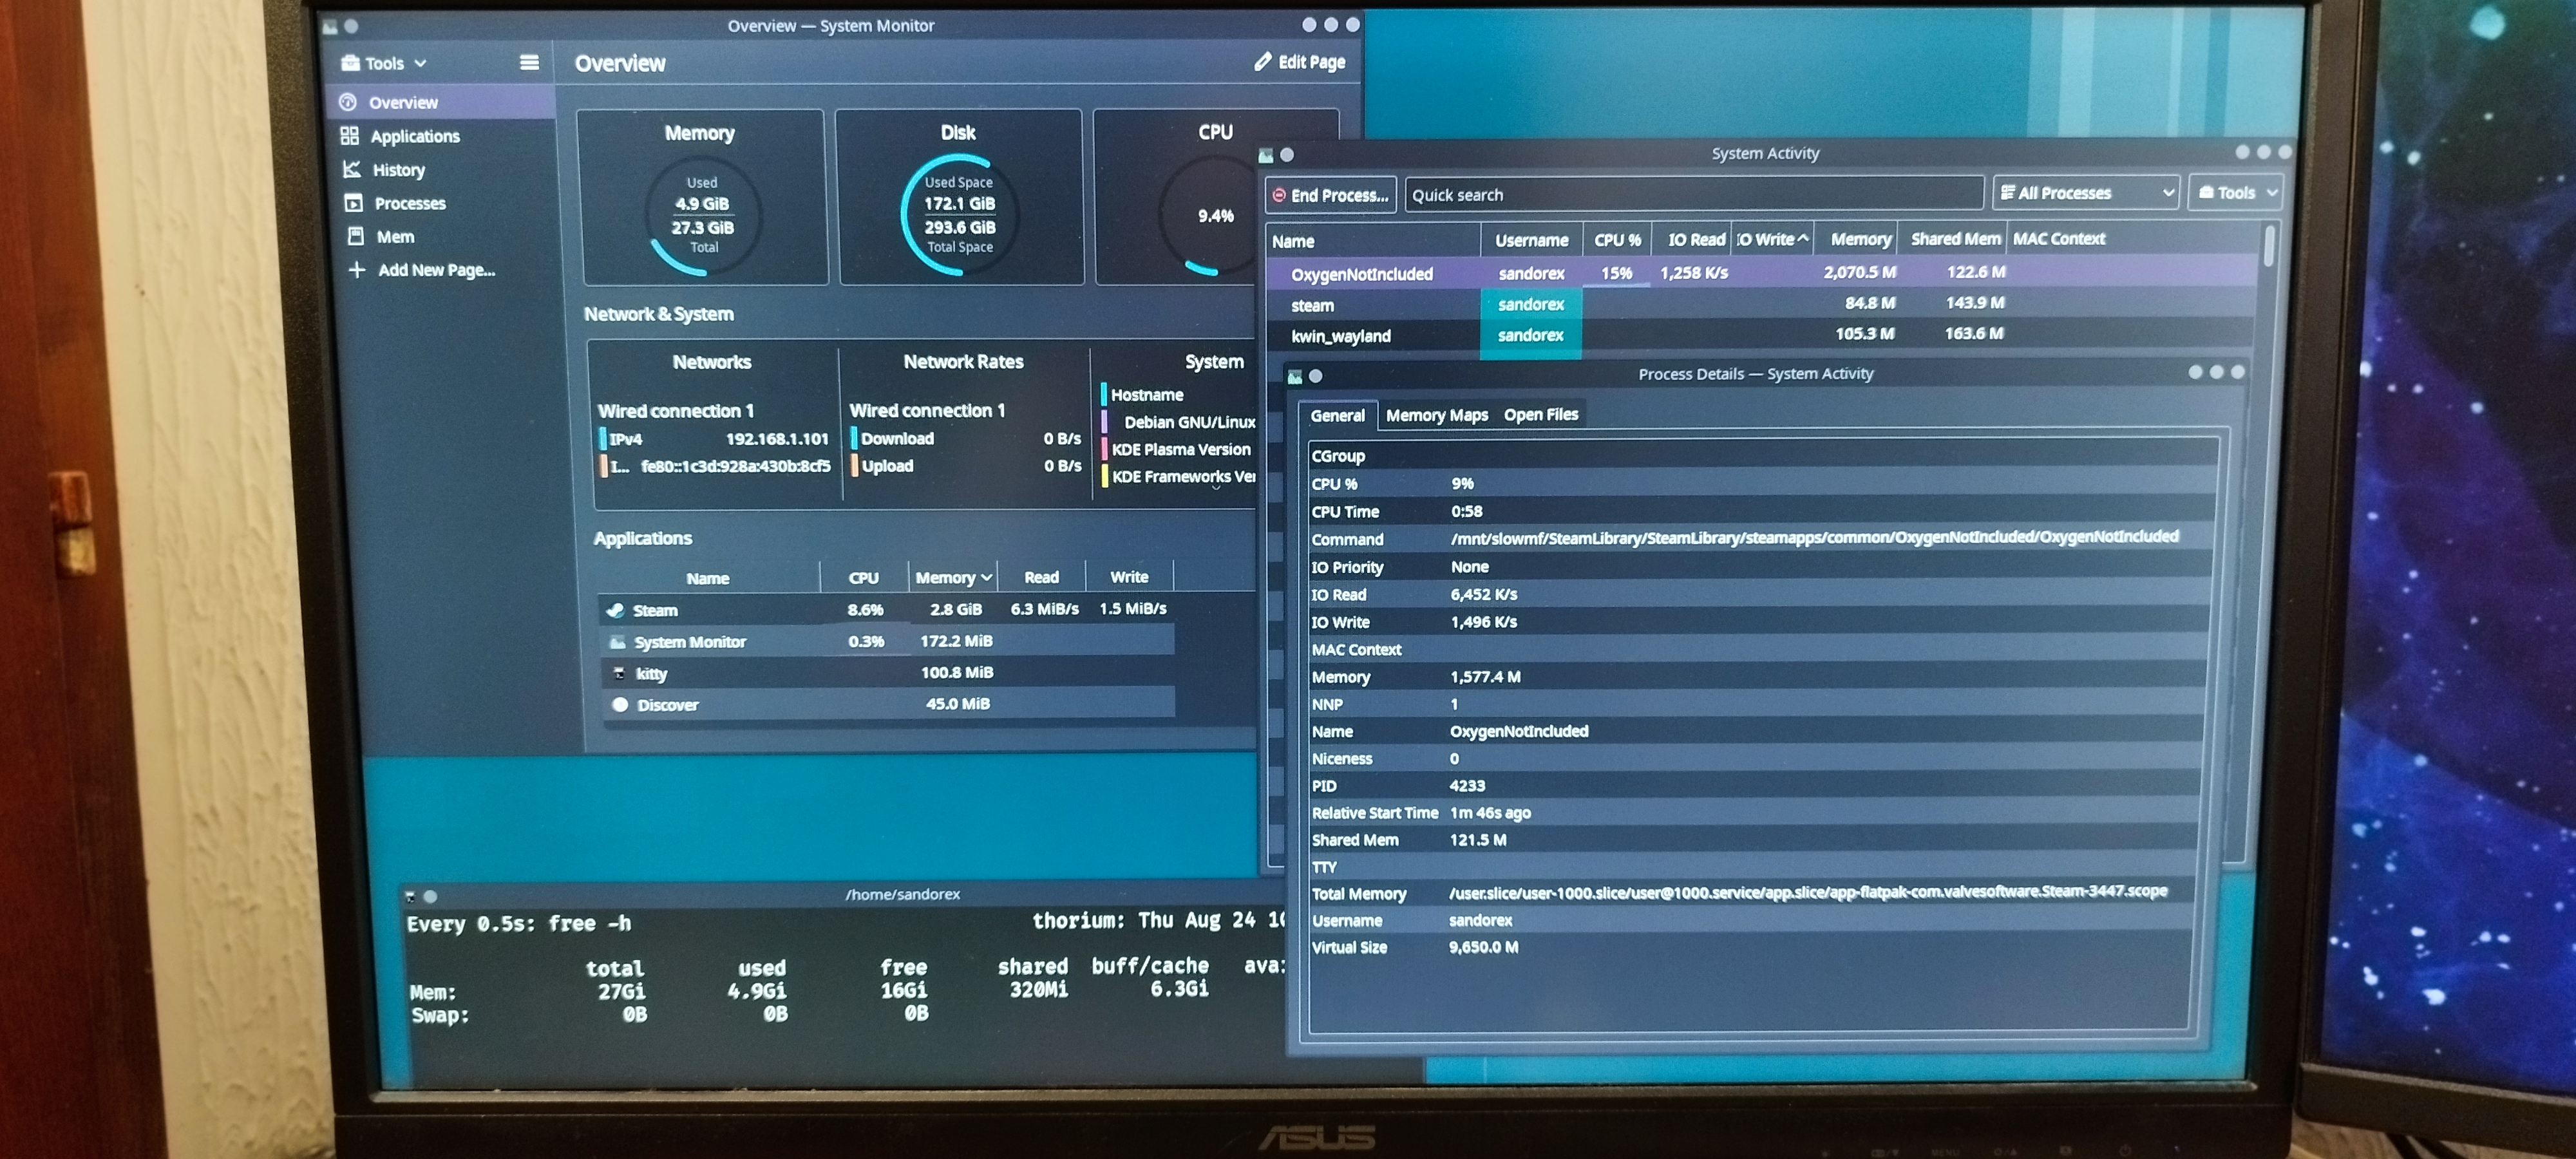Open the Tools dropdown in System Monitor
The width and height of the screenshot is (2576, 1159).
point(385,63)
